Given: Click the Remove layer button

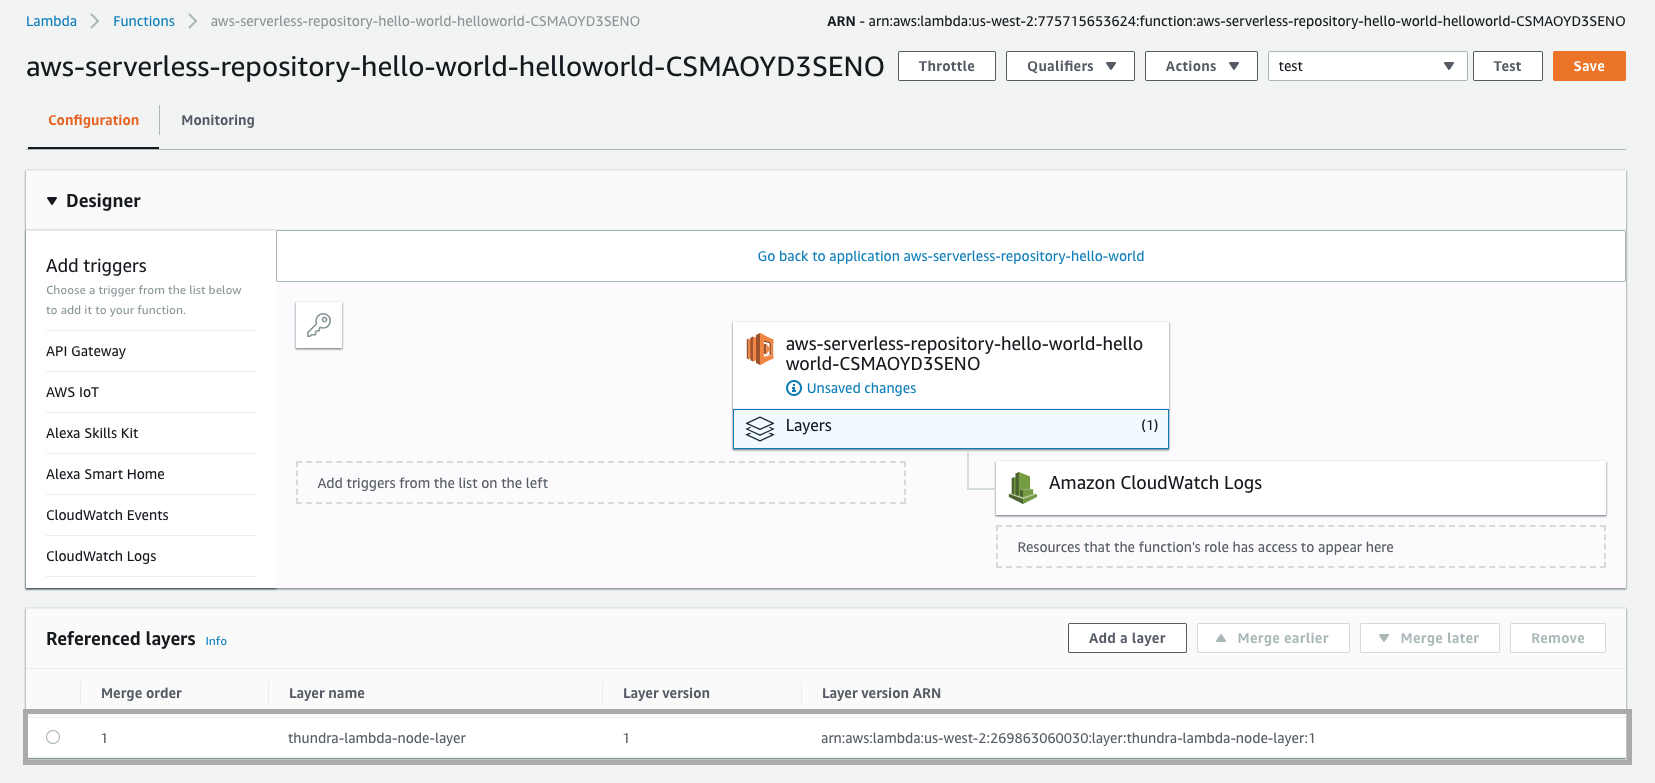Looking at the screenshot, I should pos(1558,638).
